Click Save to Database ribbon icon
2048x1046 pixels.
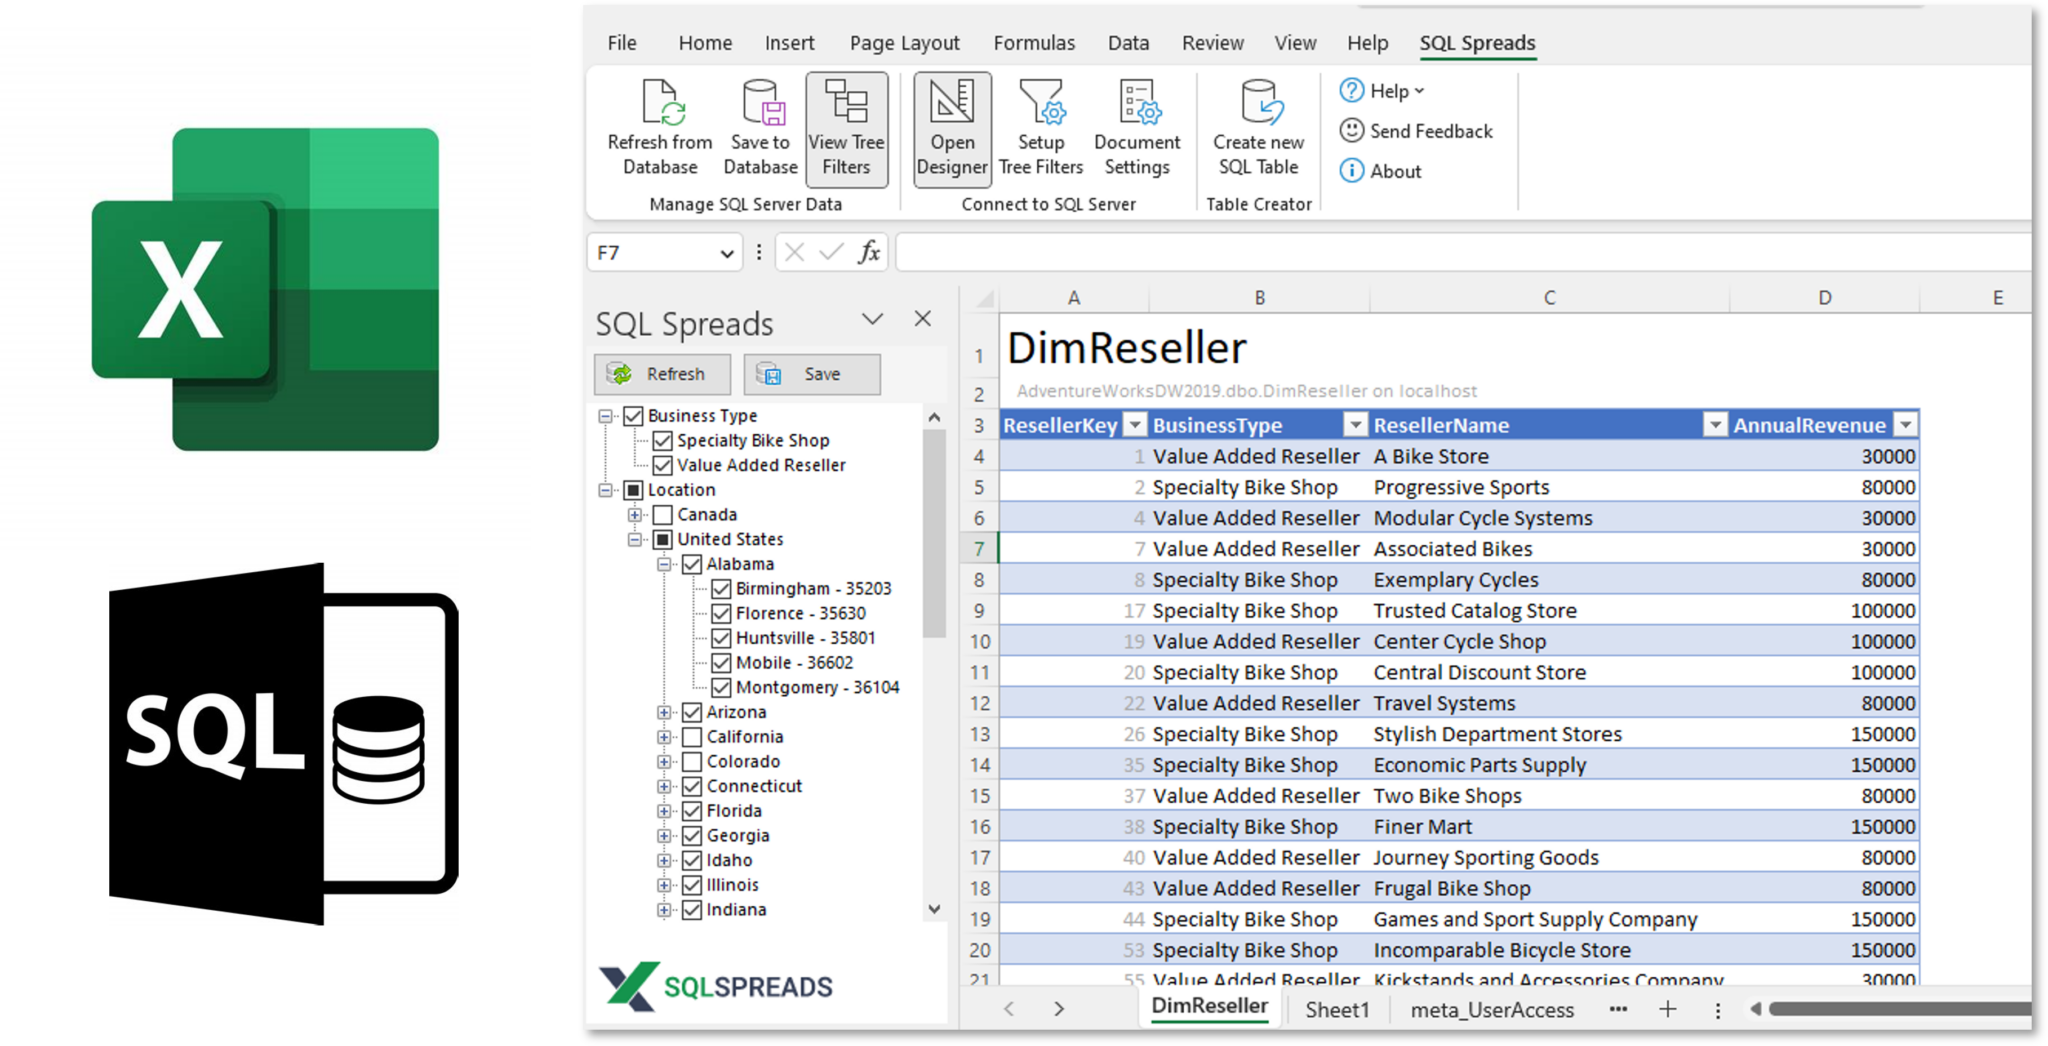point(760,128)
